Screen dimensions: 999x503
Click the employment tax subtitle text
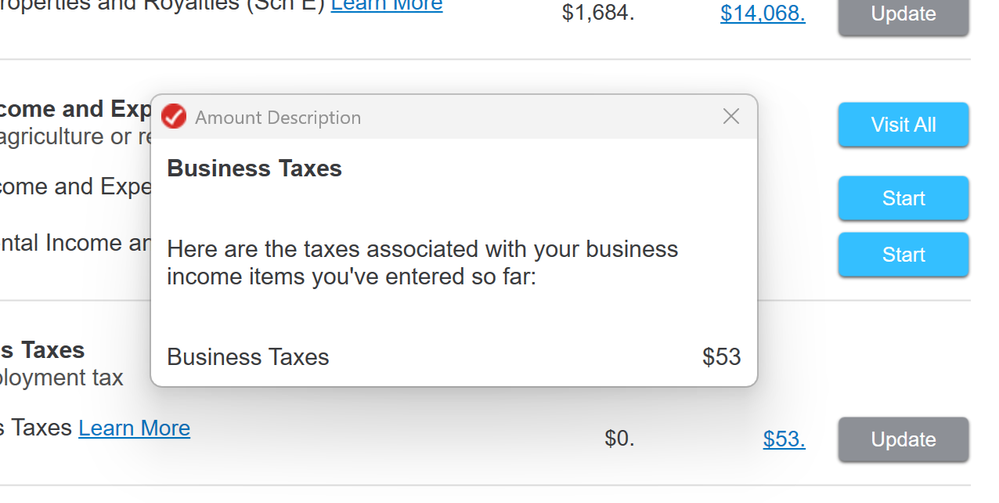click(x=62, y=378)
